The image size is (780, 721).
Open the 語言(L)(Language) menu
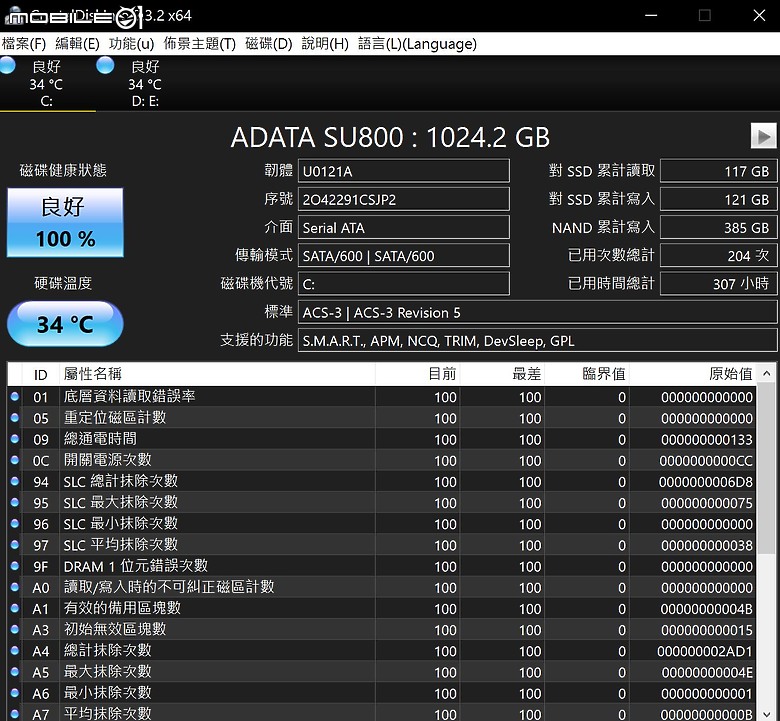(417, 44)
